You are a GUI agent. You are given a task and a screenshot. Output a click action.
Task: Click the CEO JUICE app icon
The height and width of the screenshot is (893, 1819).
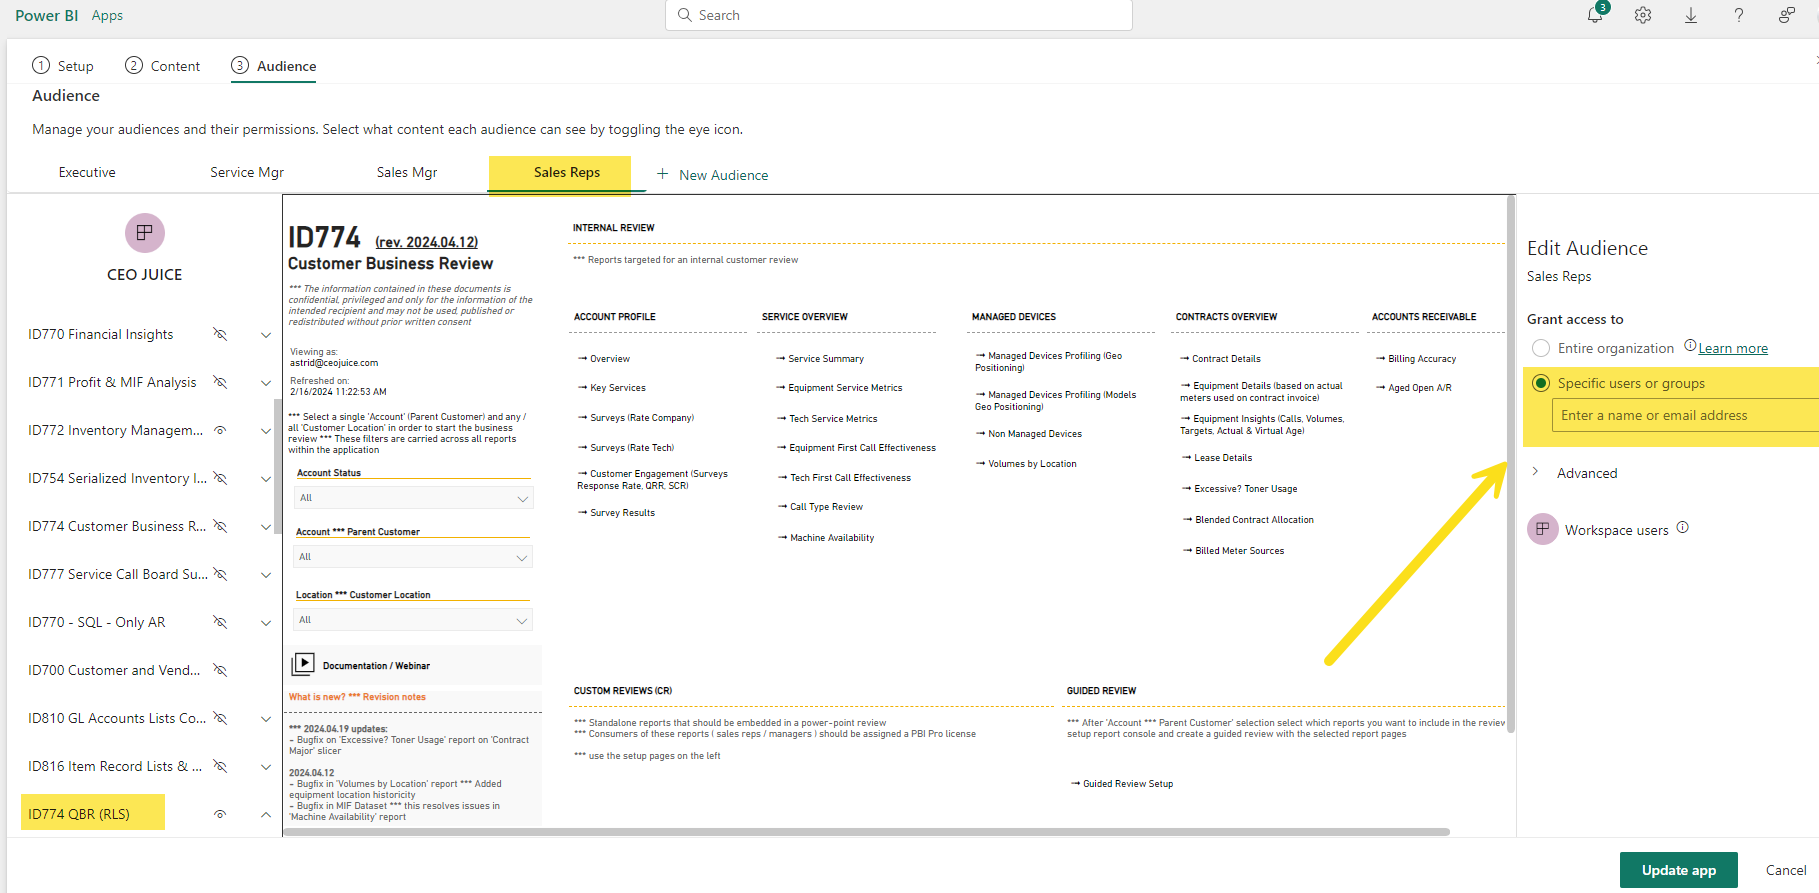(145, 233)
